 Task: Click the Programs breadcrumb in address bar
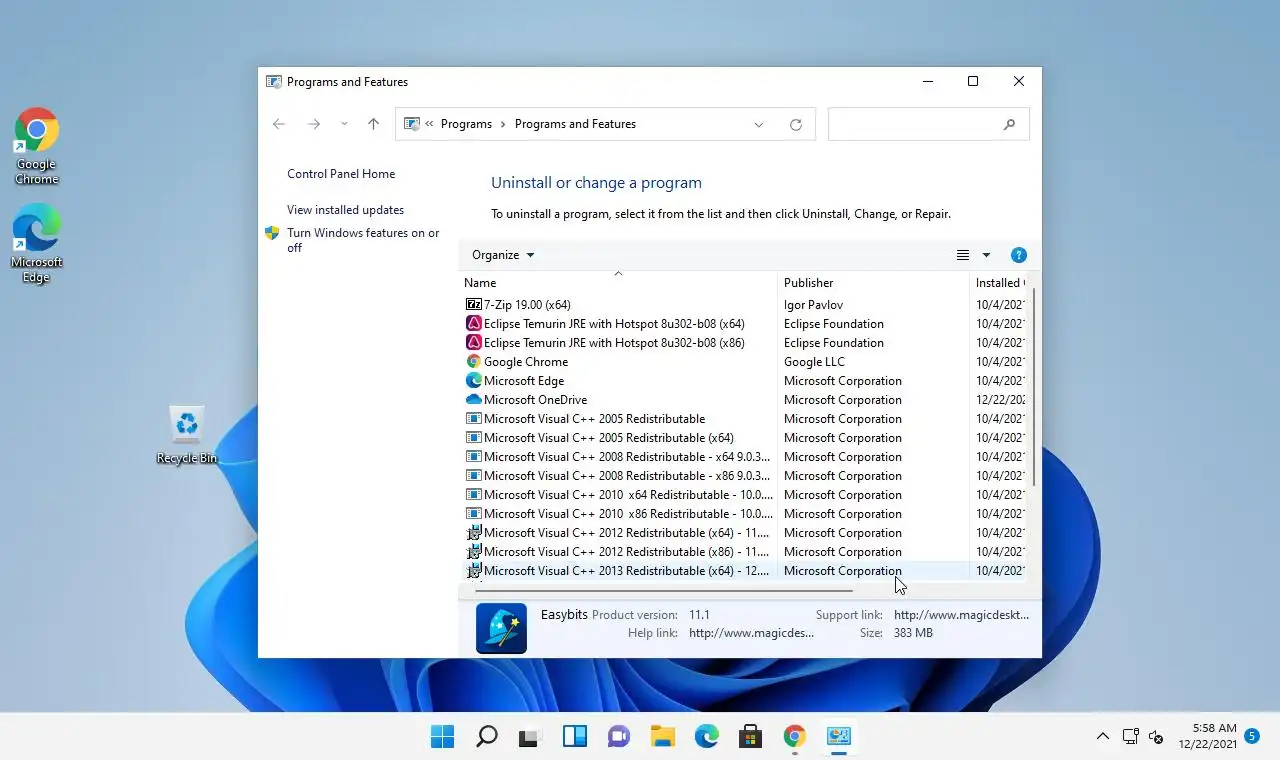(466, 124)
